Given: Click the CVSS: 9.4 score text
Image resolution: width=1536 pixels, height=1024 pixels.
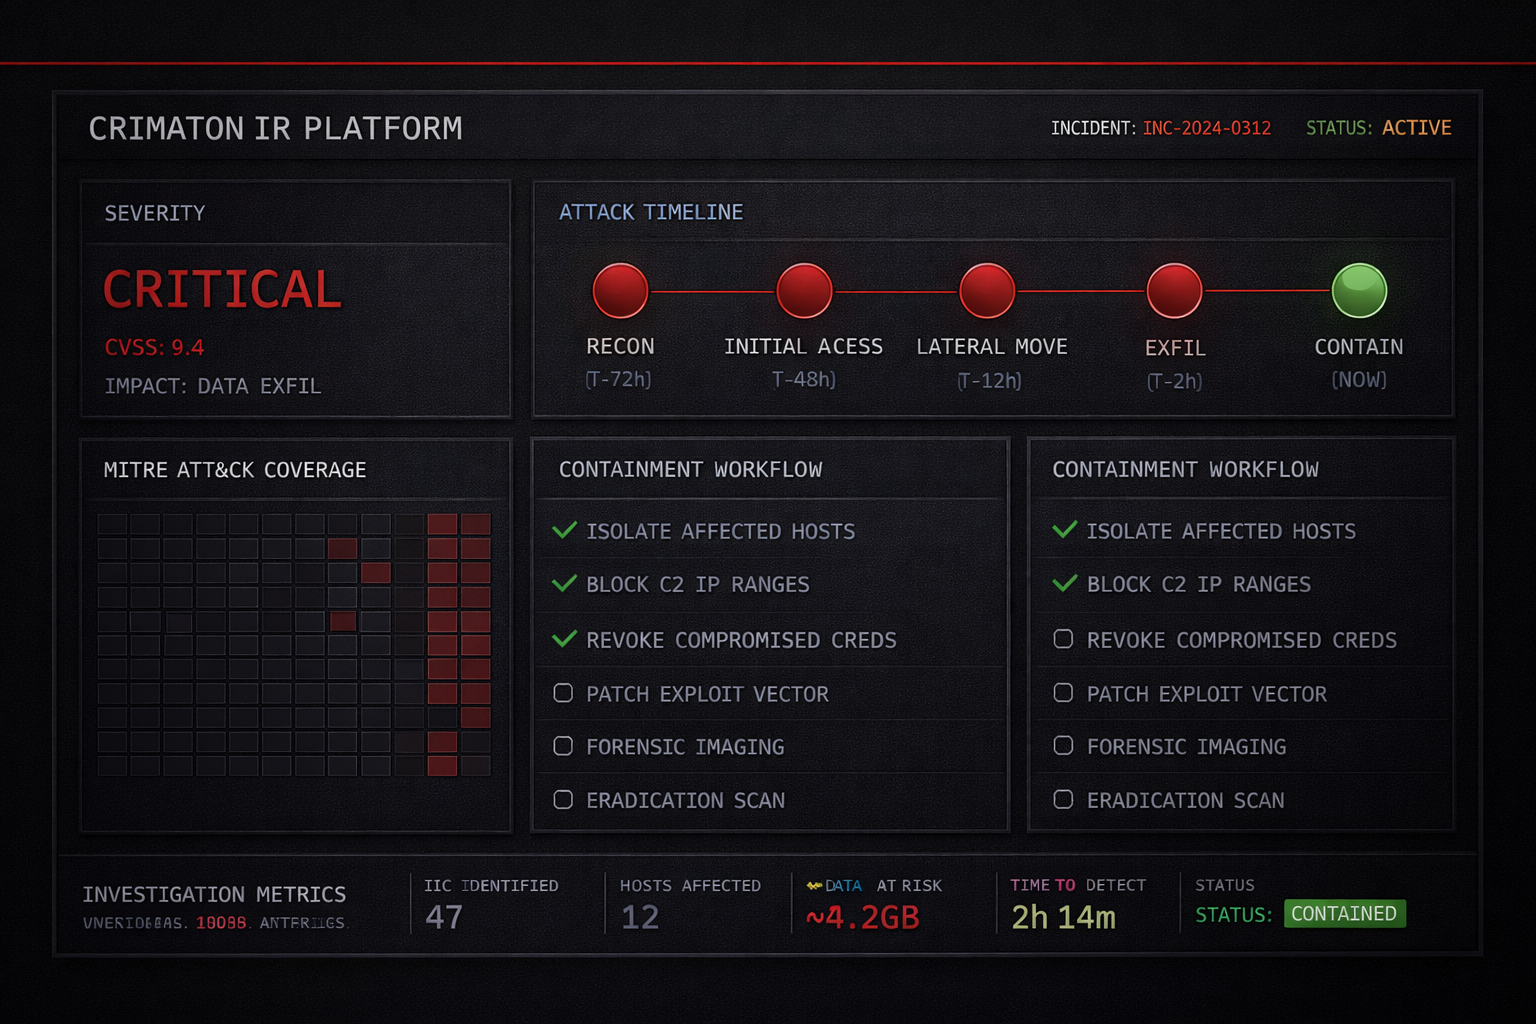Looking at the screenshot, I should 154,348.
